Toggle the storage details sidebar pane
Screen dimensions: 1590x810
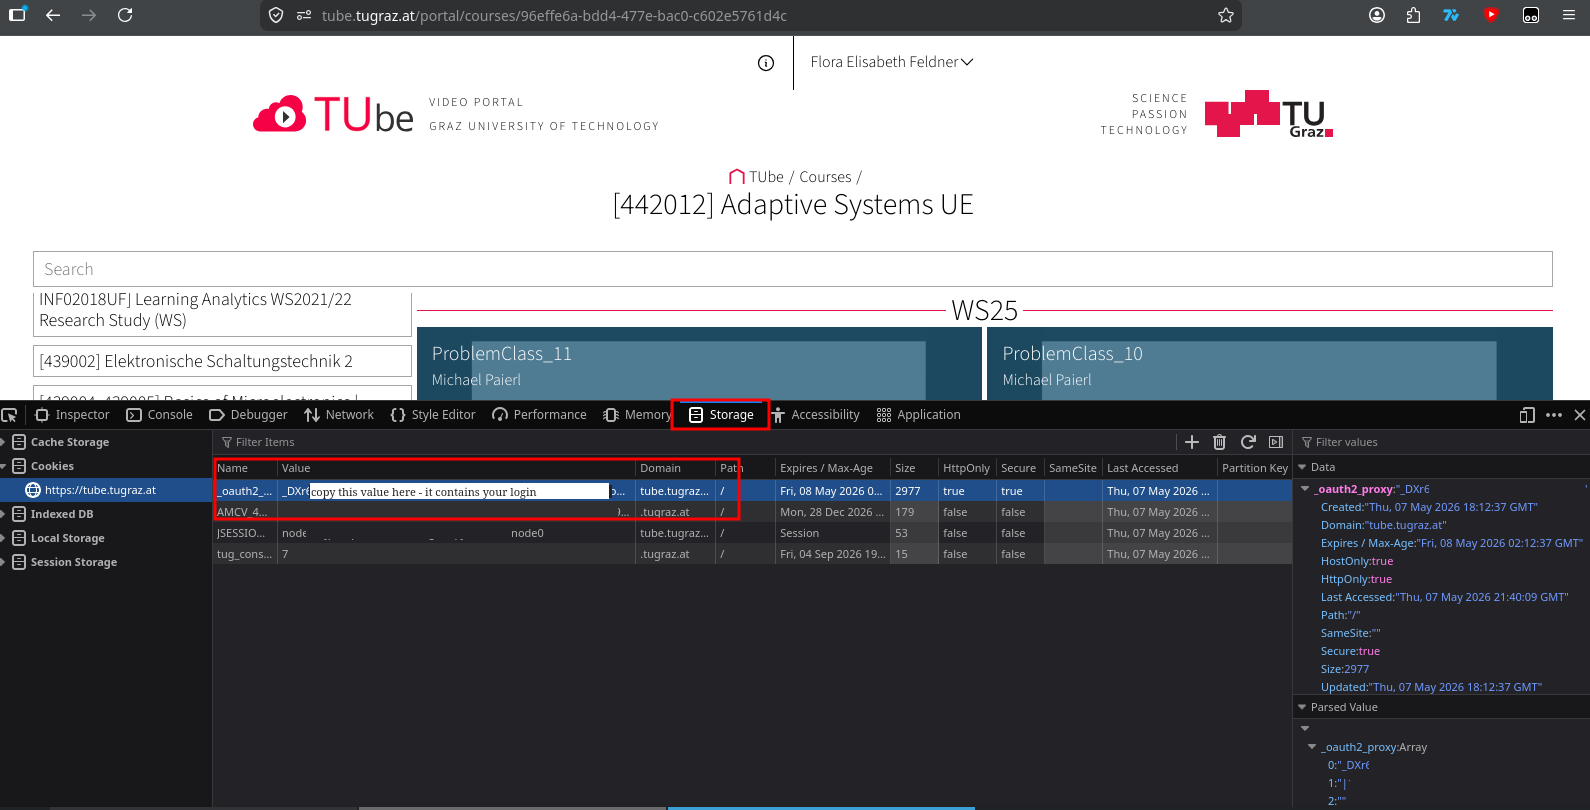pyautogui.click(x=1276, y=442)
